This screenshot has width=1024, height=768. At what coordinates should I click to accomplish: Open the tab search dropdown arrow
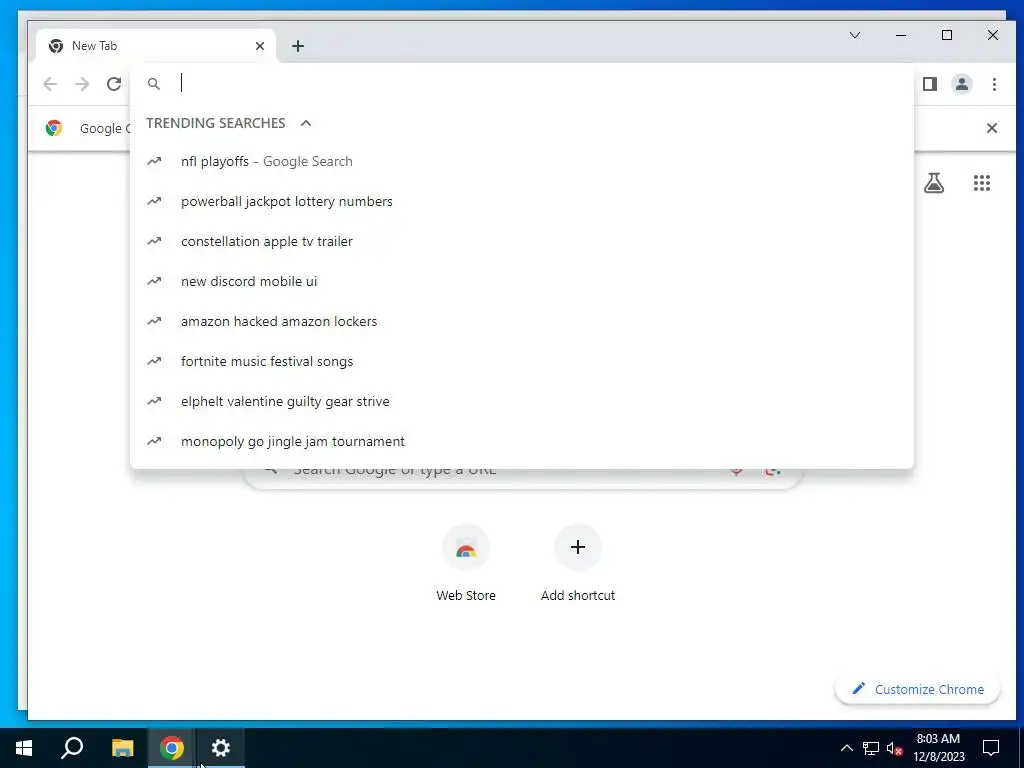point(855,35)
